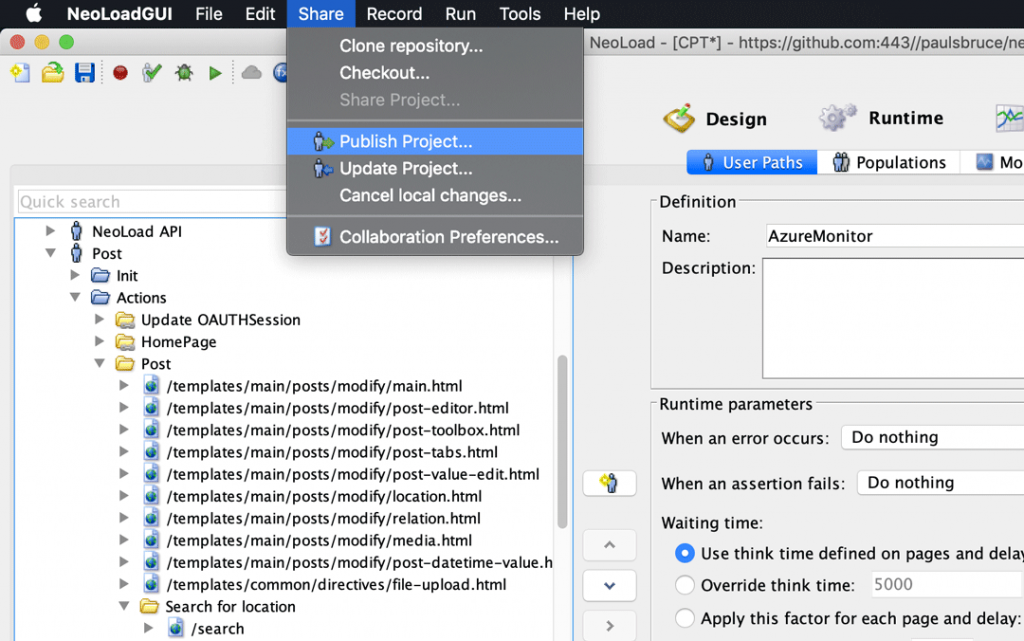
Task: Expand the HomePage container
Action: tap(99, 341)
